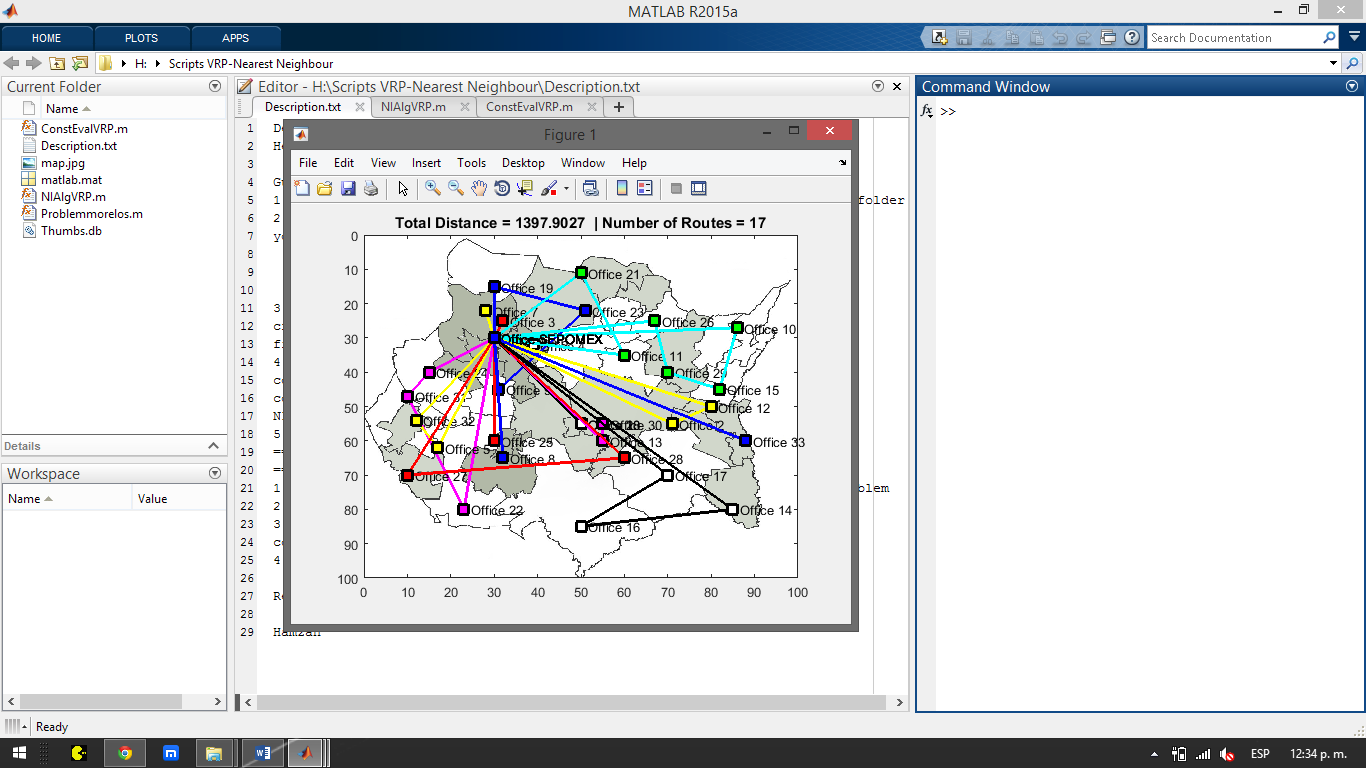
Task: Open the View menu in Figure 1
Action: [x=384, y=163]
